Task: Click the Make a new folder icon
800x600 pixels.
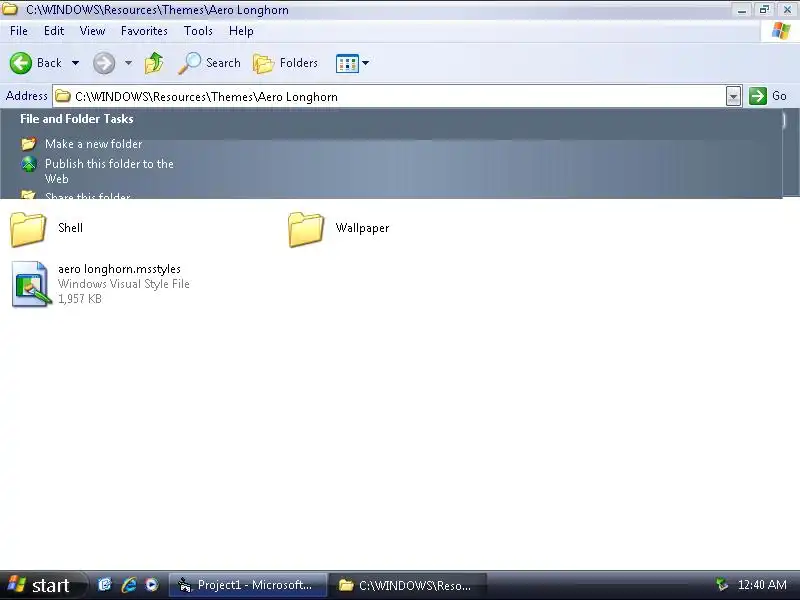Action: tap(29, 144)
